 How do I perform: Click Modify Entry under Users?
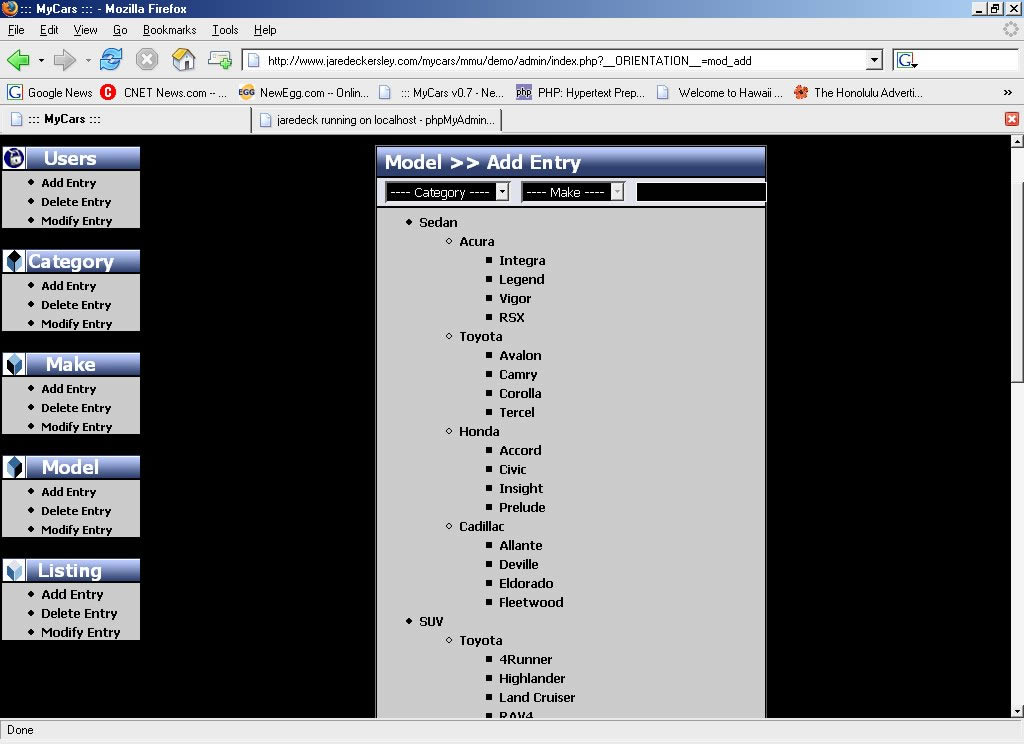point(76,221)
